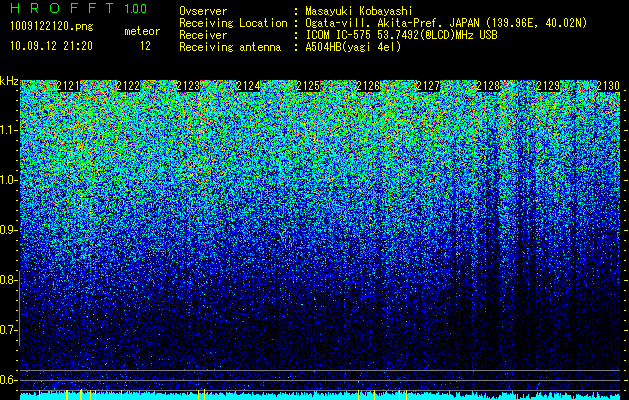Select the 2127 time label
Screen dimensions: 629x400
428,86
